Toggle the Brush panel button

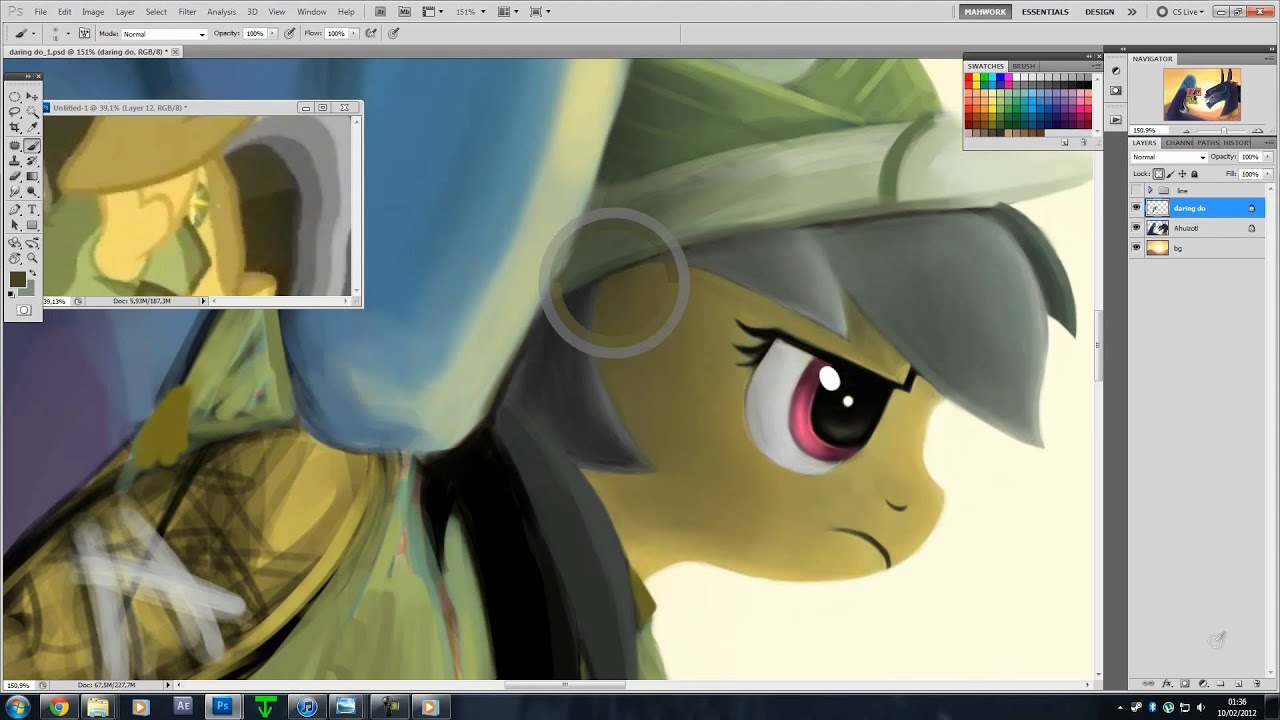[84, 33]
